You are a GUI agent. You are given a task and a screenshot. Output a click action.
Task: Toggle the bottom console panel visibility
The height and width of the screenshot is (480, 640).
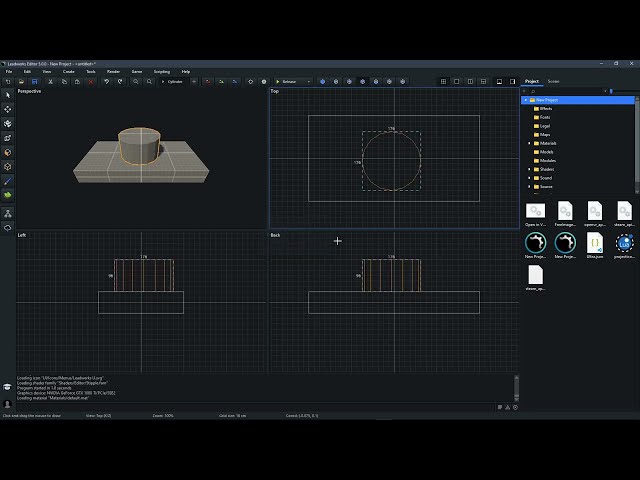(x=499, y=82)
